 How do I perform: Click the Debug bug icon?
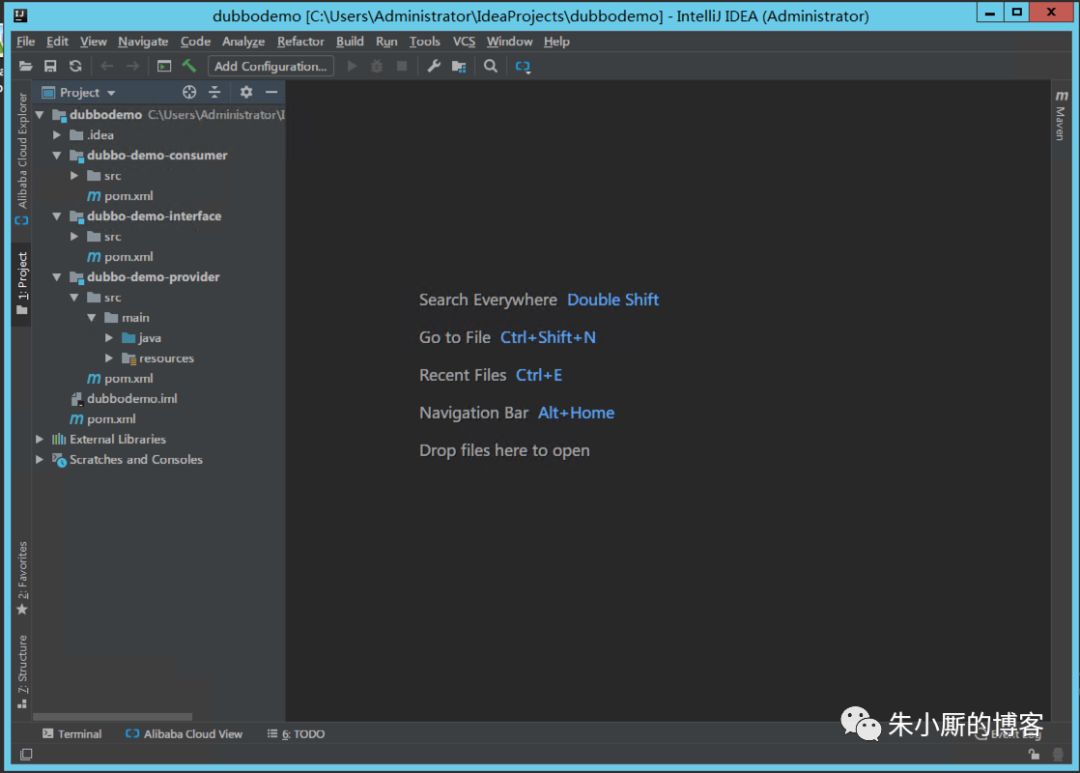pos(377,66)
